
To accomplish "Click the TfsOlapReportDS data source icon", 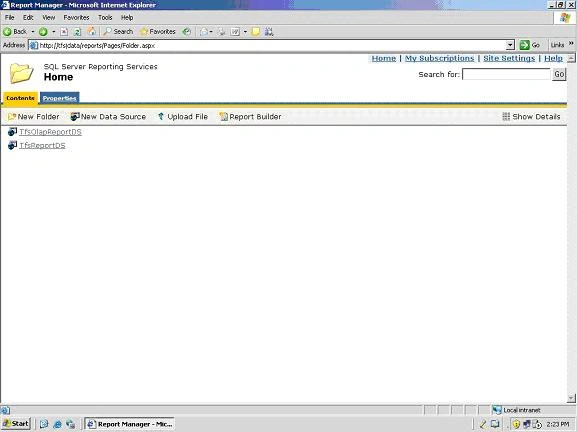I will click(x=12, y=132).
